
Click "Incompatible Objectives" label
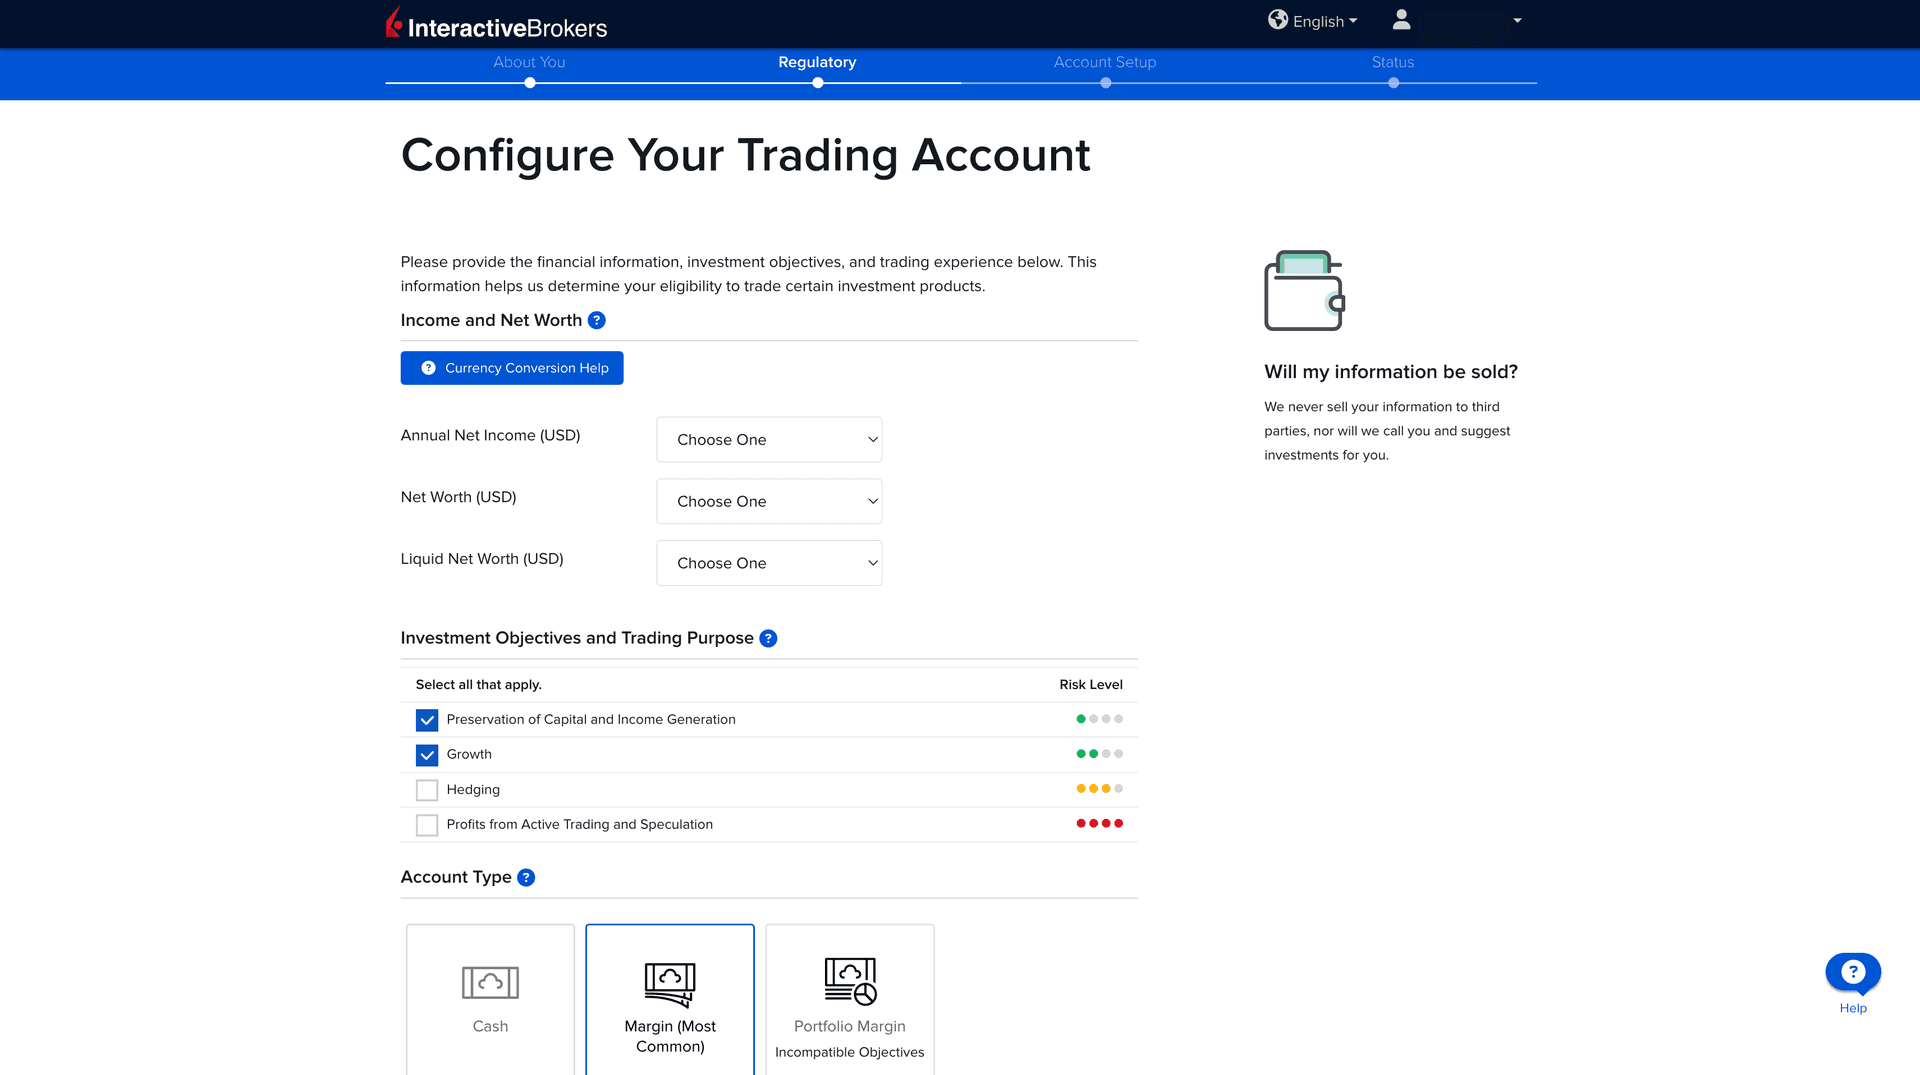click(850, 1052)
